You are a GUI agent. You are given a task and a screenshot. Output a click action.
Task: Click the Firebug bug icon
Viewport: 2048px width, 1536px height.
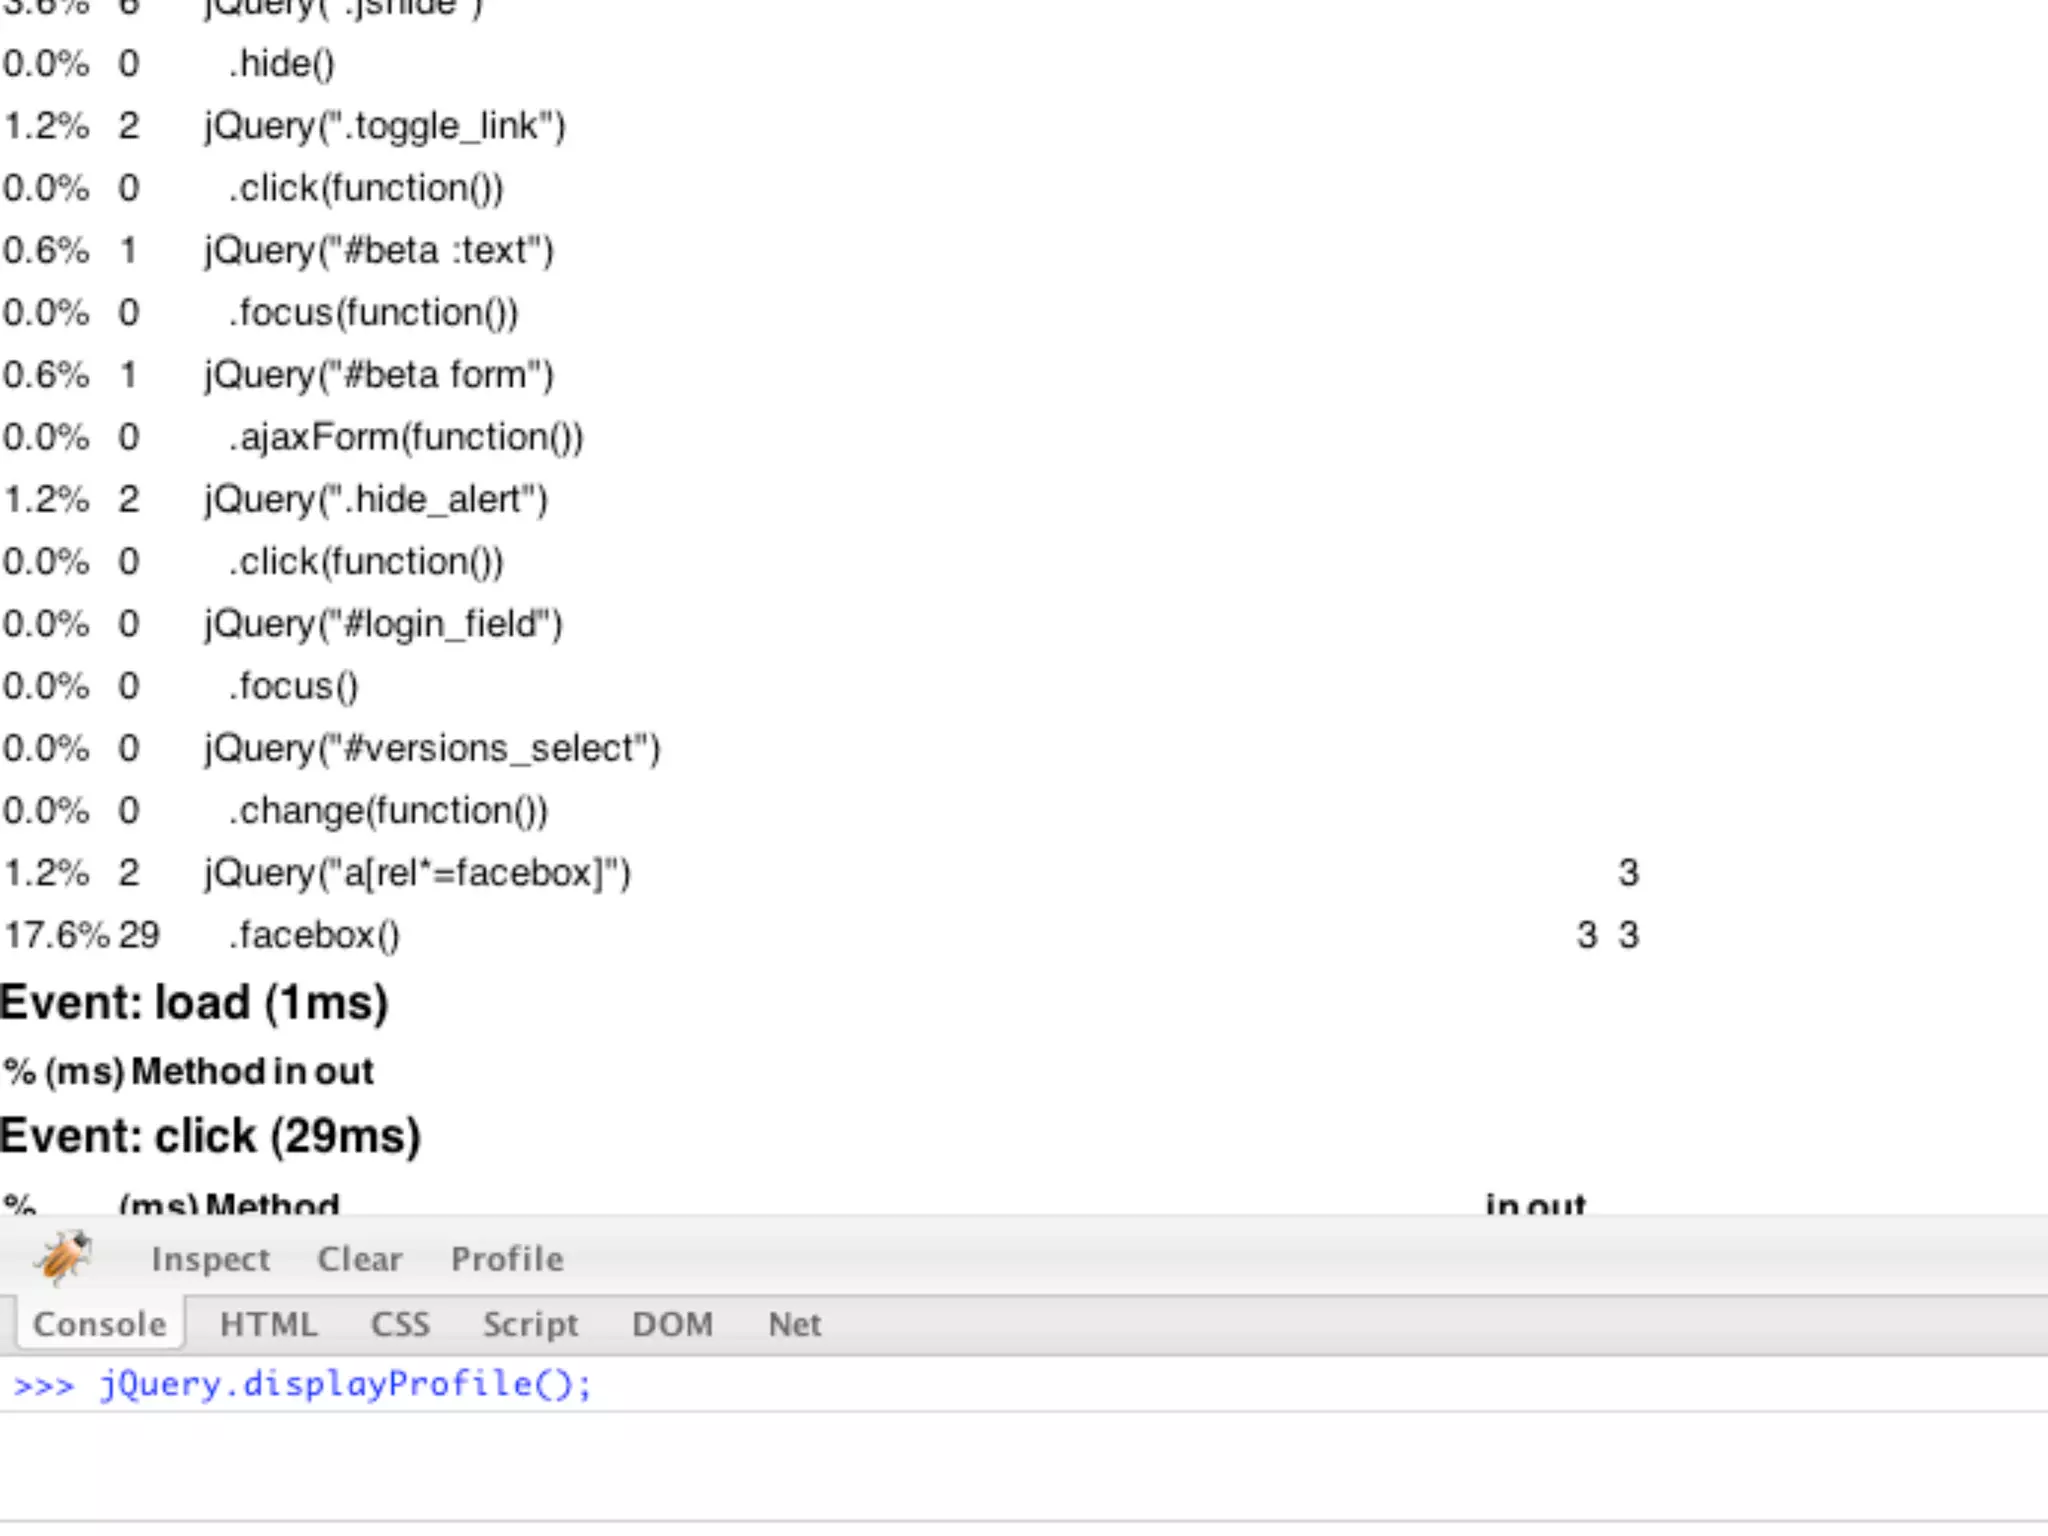(x=63, y=1258)
